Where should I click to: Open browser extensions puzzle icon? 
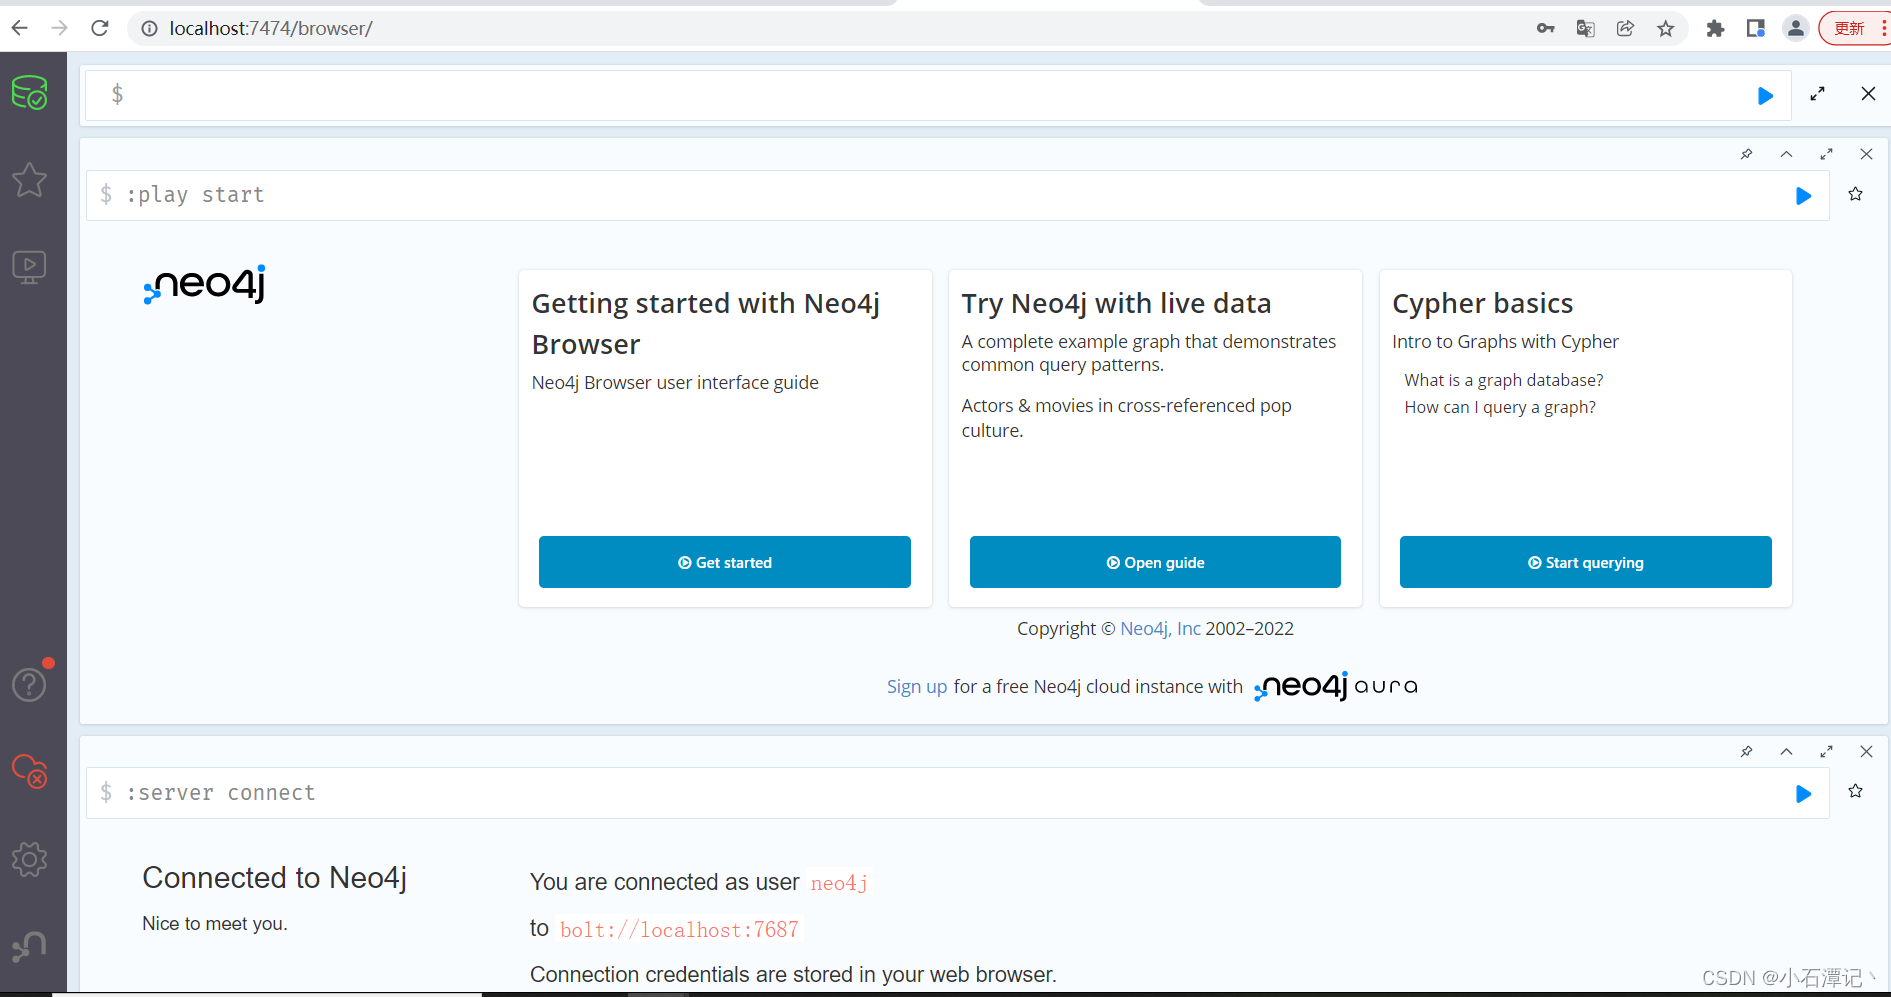tap(1715, 29)
